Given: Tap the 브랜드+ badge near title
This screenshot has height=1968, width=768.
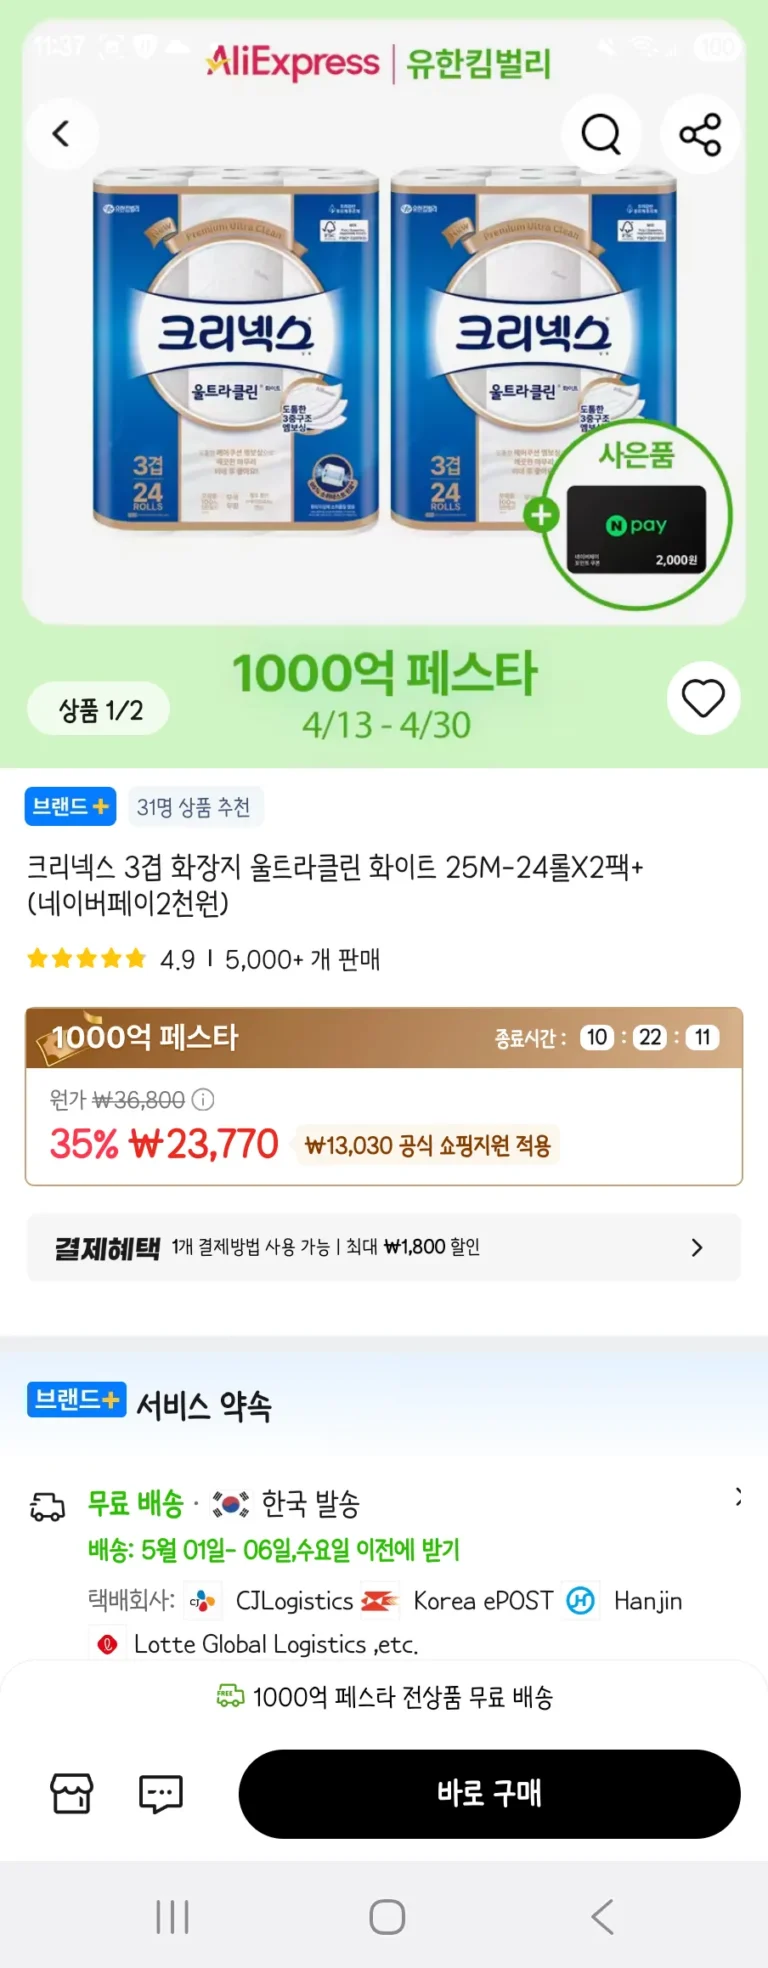Looking at the screenshot, I should pyautogui.click(x=70, y=807).
